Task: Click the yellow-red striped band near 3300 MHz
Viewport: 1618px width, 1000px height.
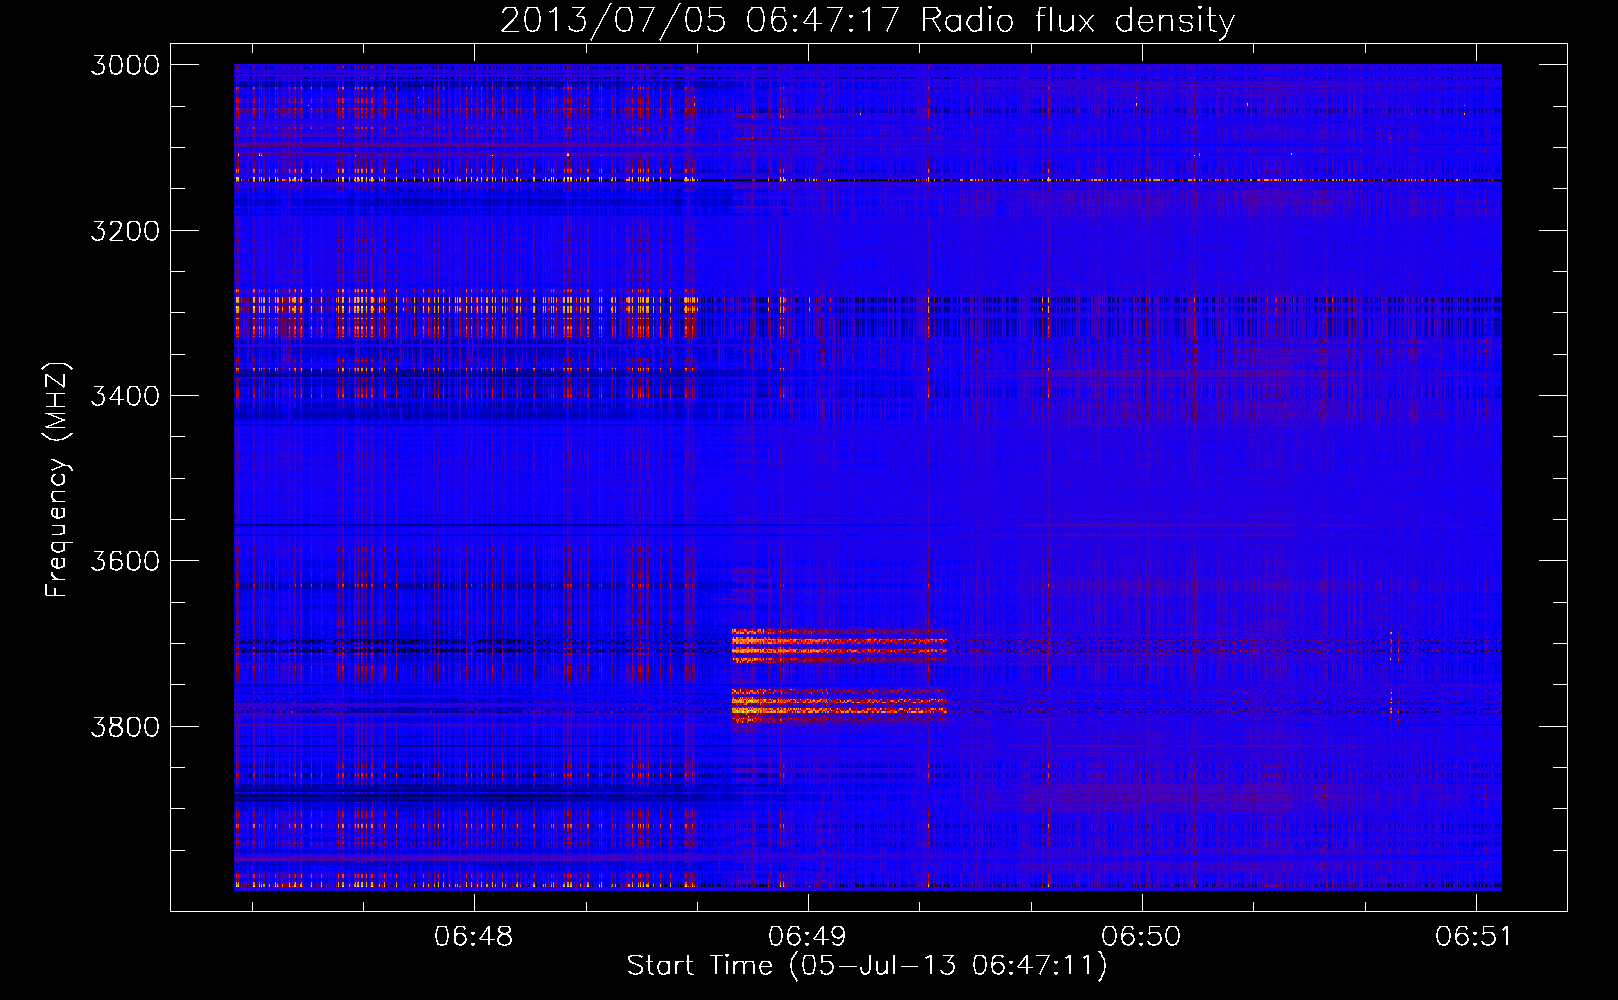Action: tap(465, 314)
